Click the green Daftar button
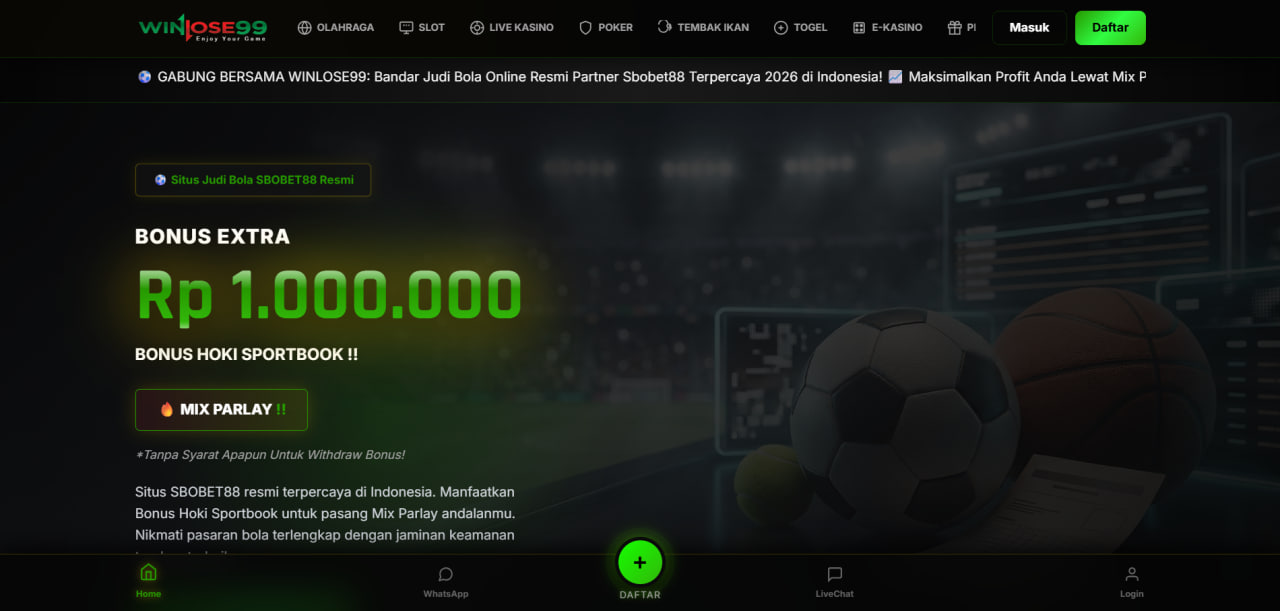The width and height of the screenshot is (1280, 611). pos(1110,28)
